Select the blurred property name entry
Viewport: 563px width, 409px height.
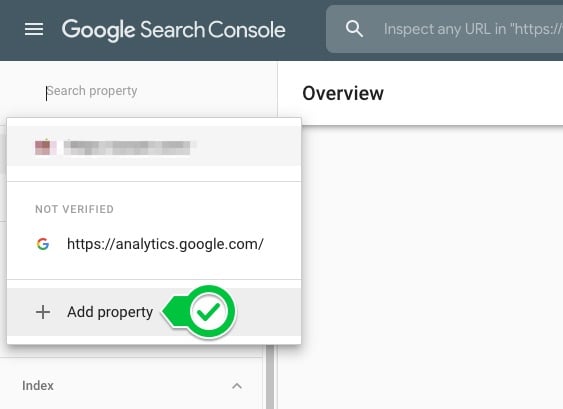(x=127, y=148)
